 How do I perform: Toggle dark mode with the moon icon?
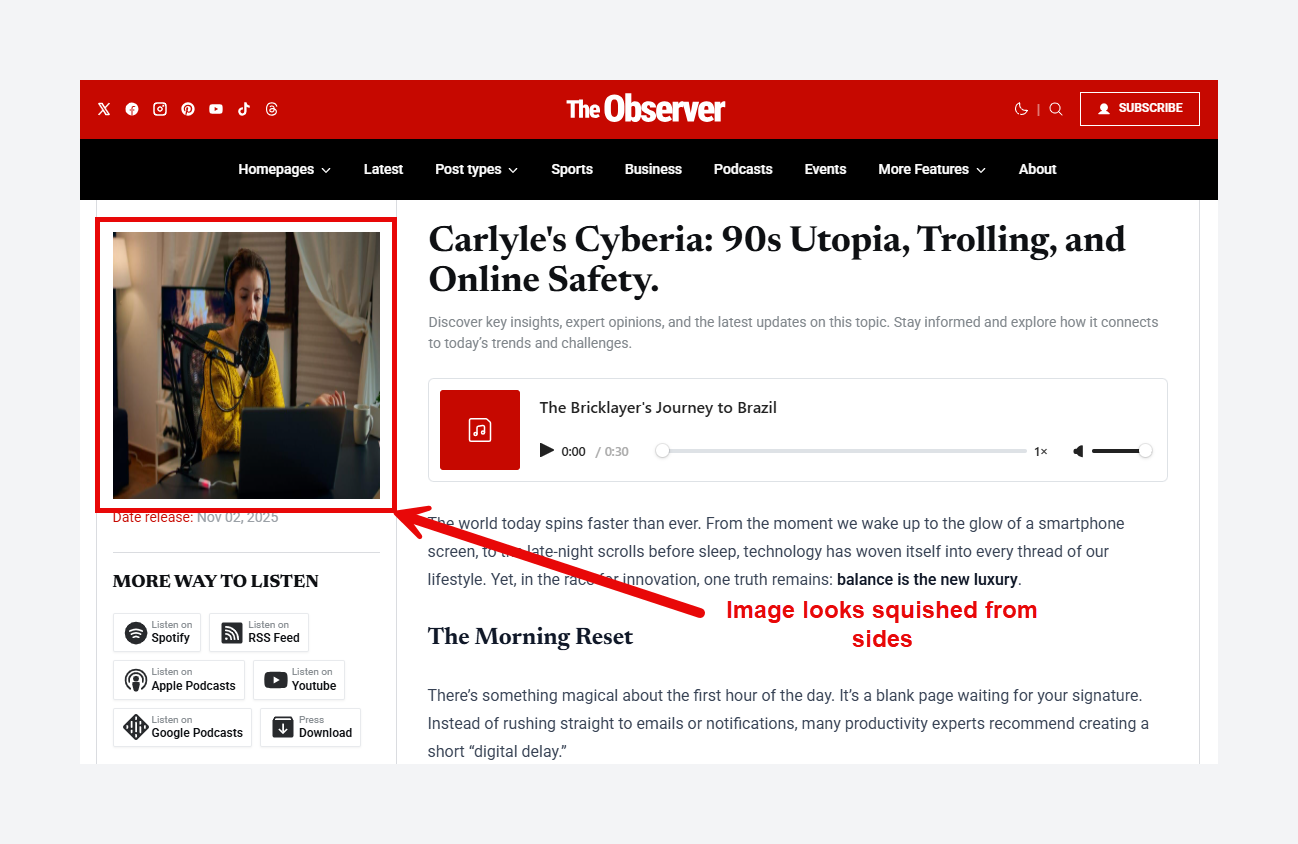[1021, 108]
